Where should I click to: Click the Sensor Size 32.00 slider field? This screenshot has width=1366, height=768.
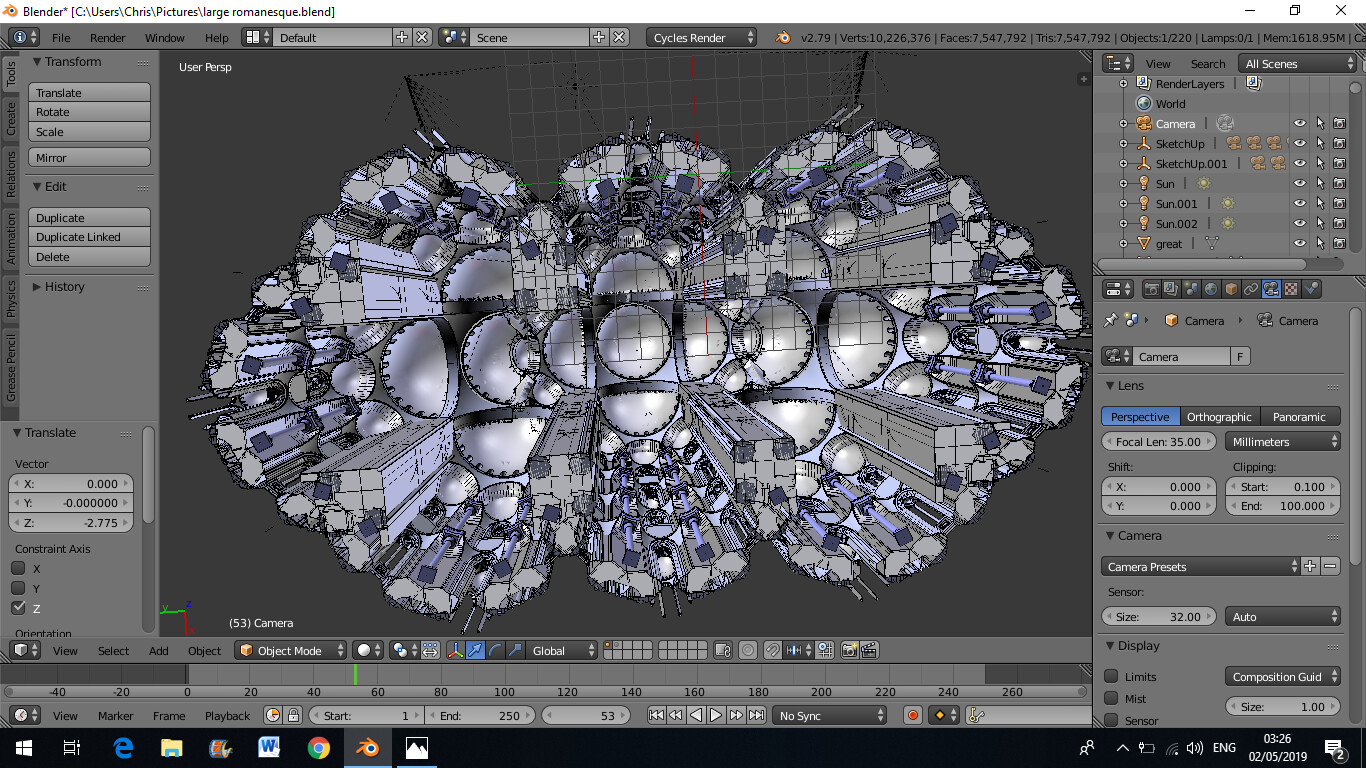pos(1159,616)
